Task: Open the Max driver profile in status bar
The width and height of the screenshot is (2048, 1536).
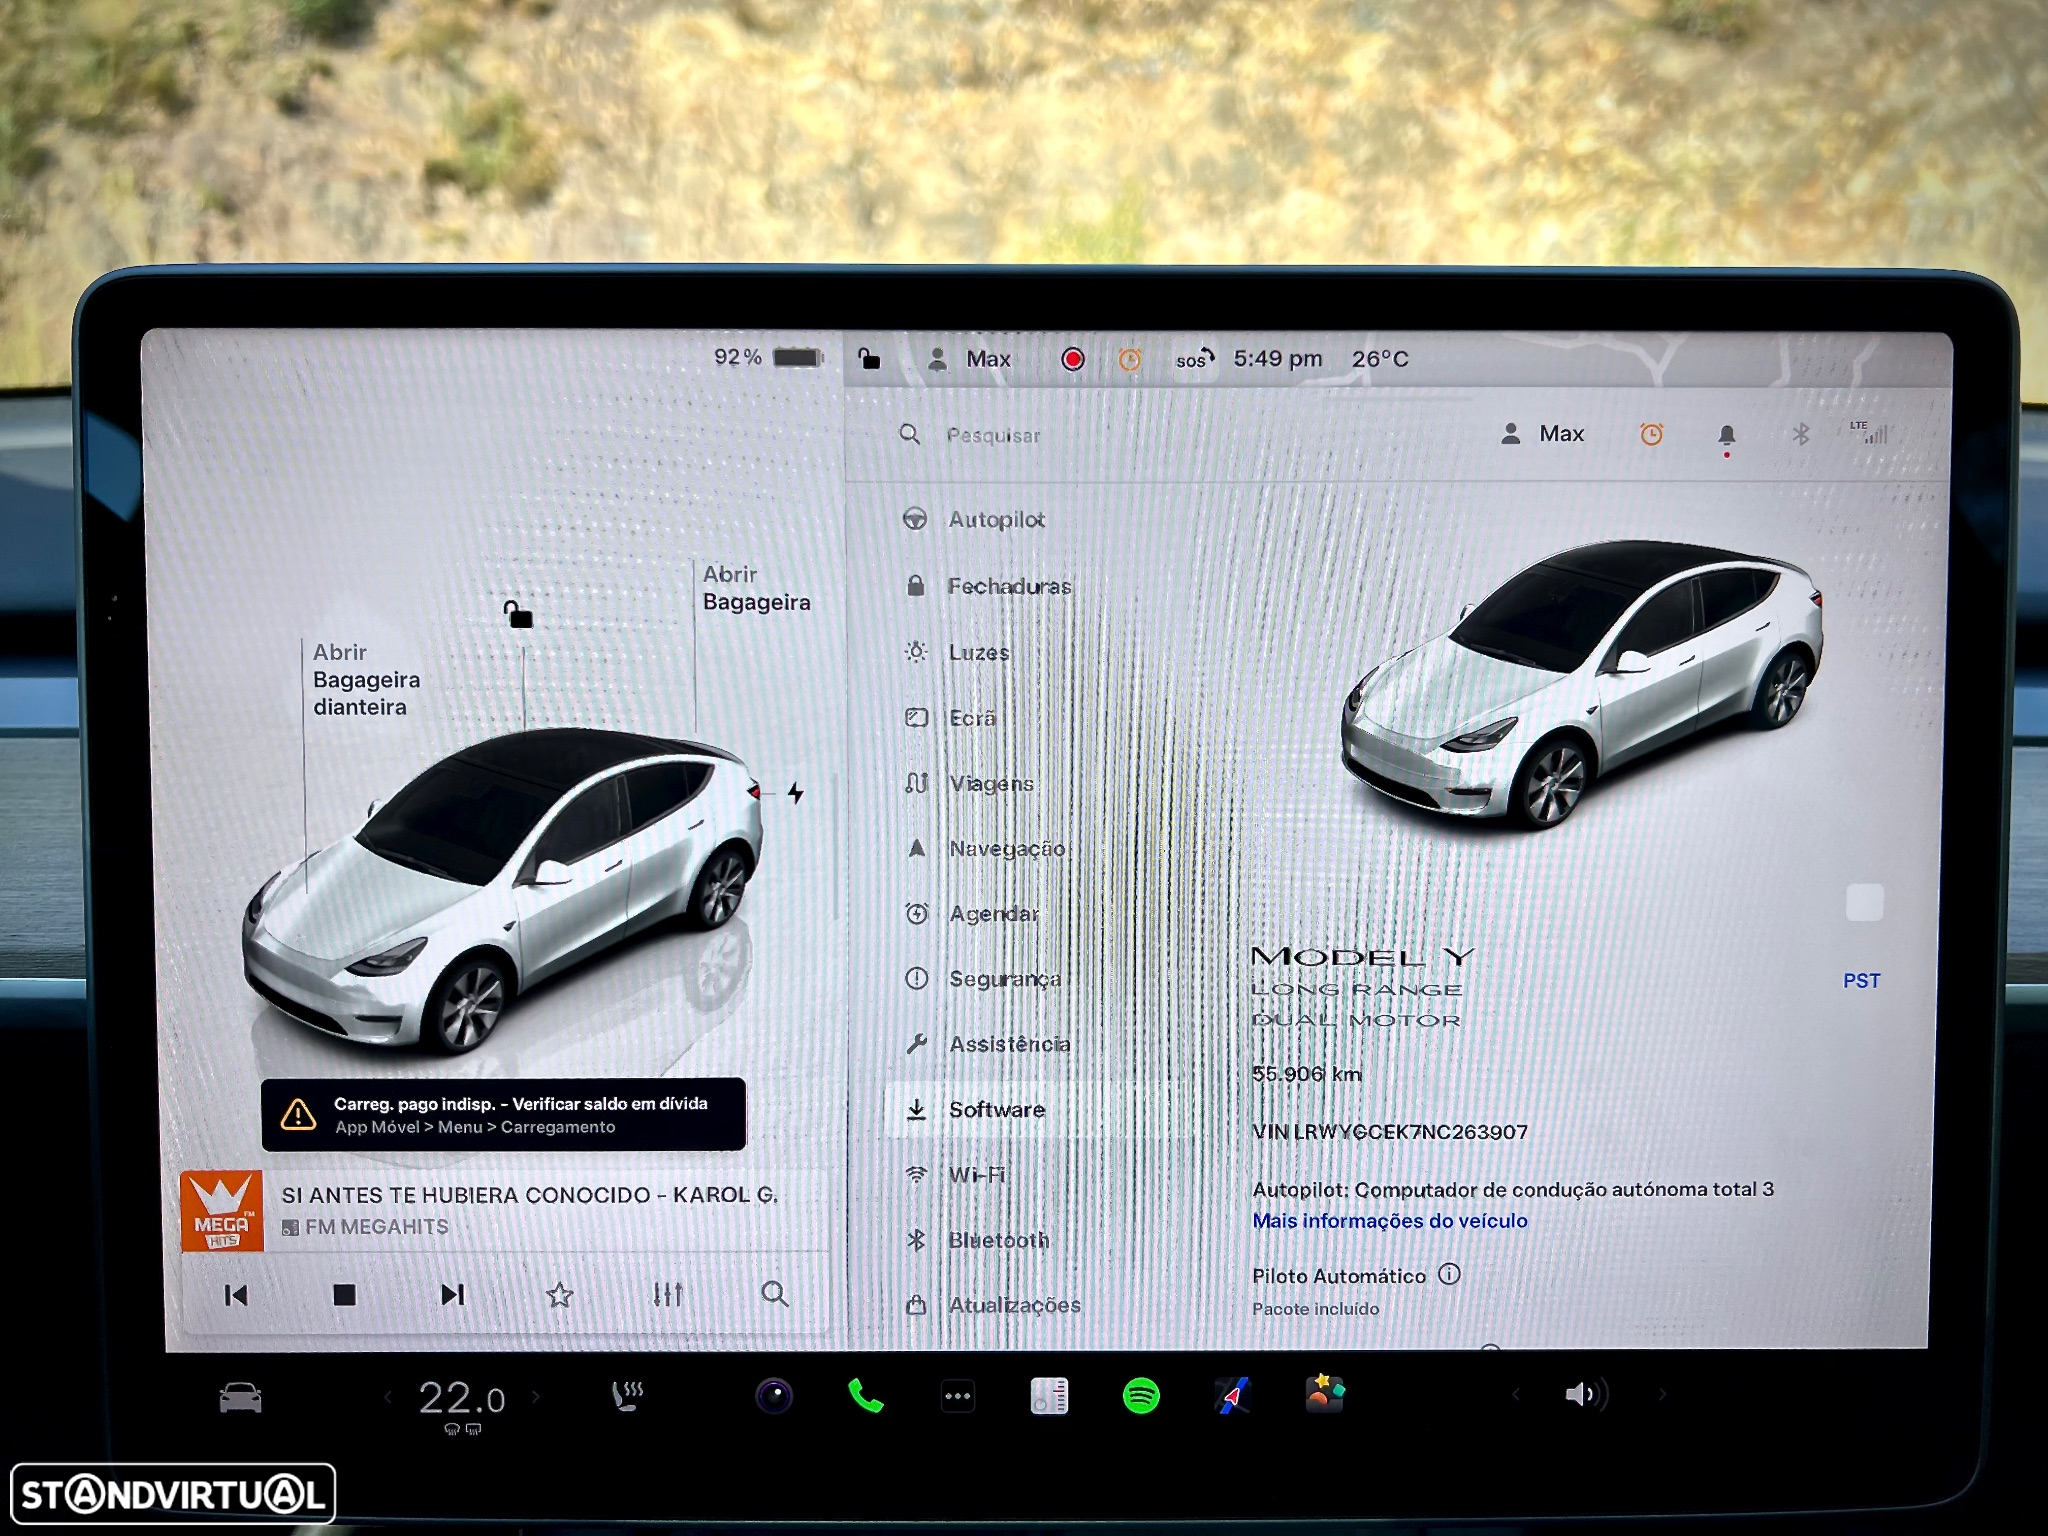Action: [x=969, y=359]
